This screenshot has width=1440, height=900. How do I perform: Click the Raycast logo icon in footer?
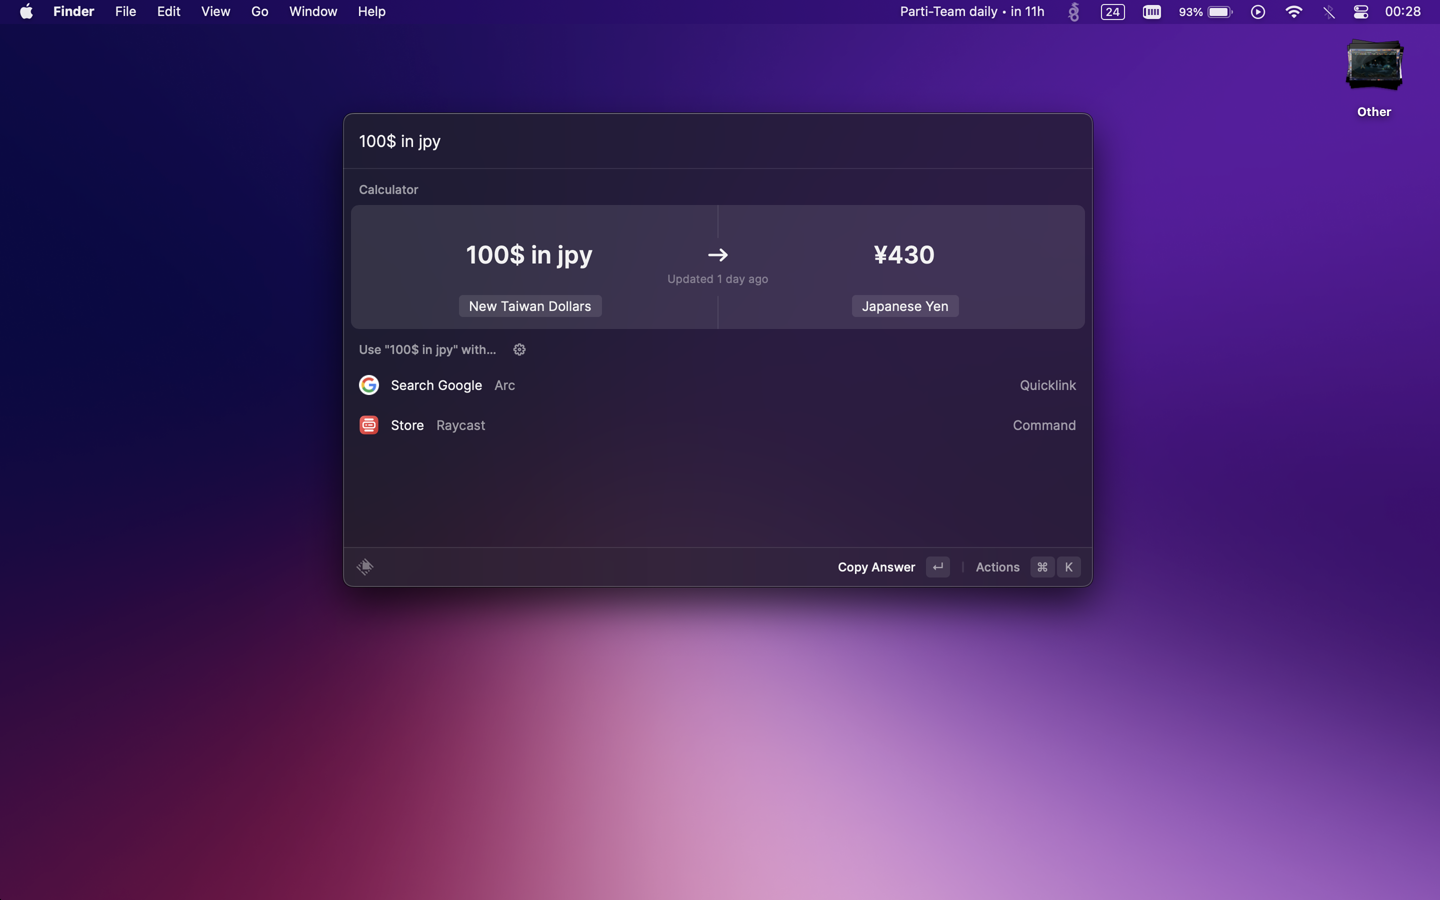(x=365, y=567)
